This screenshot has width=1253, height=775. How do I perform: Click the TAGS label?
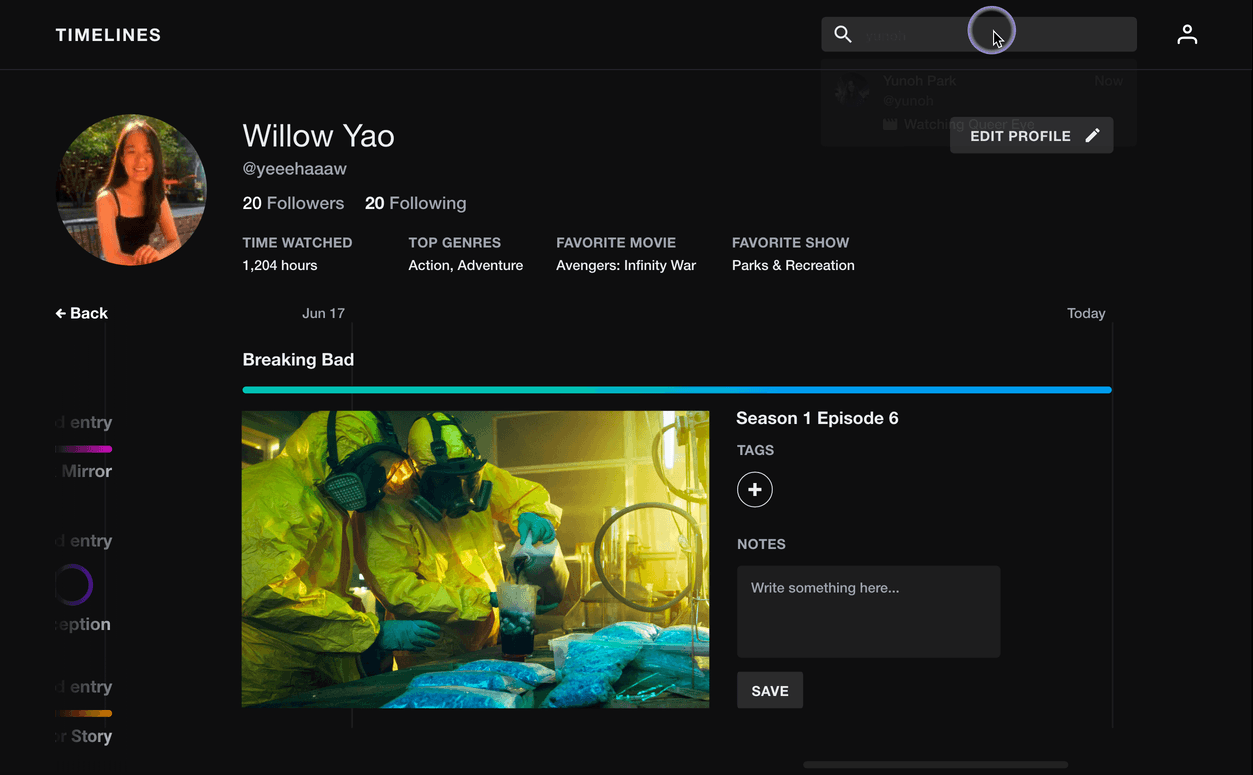coord(755,450)
